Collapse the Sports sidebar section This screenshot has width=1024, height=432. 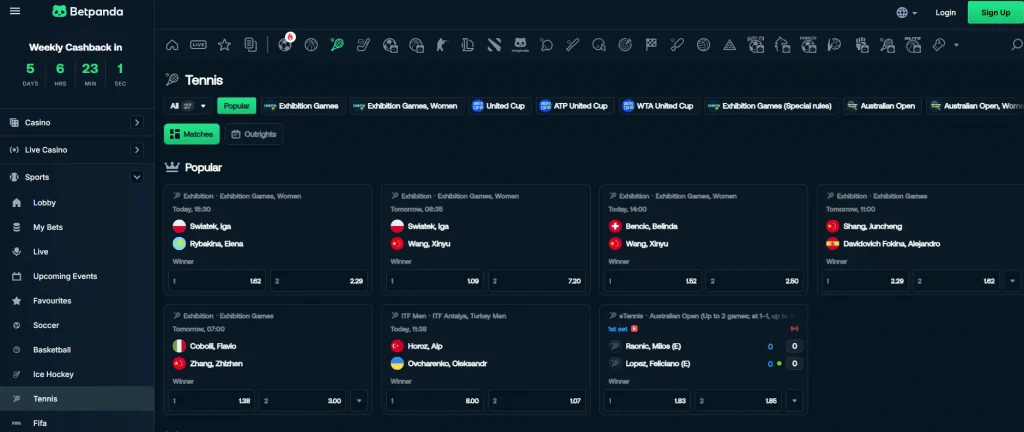(136, 177)
